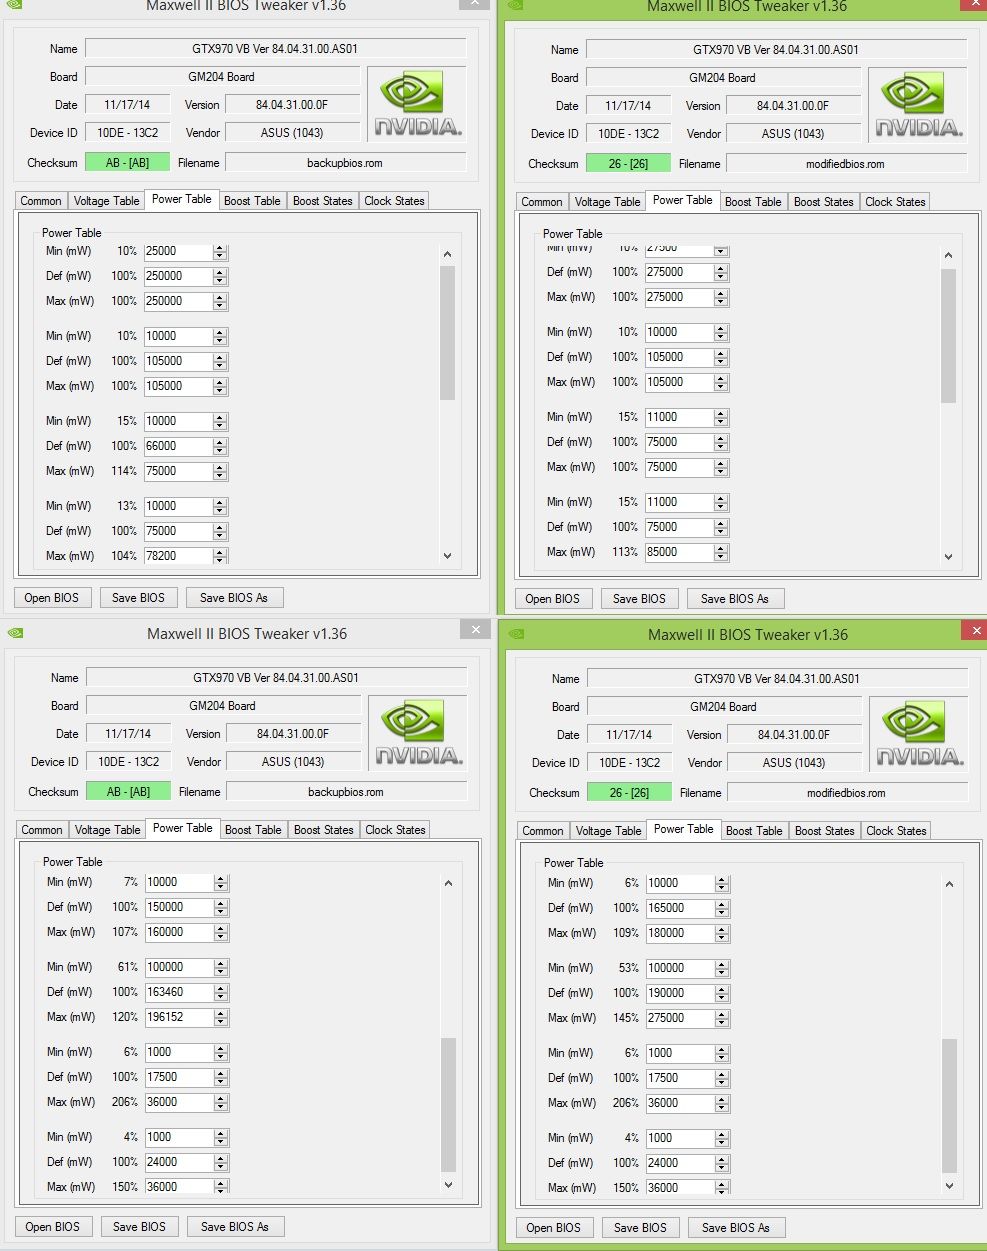
Task: Close the lower backupbios.rom window
Action: click(476, 629)
